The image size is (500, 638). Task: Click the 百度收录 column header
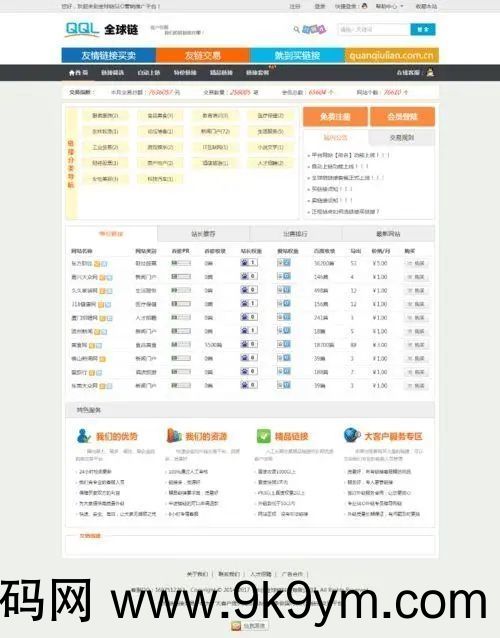(x=324, y=251)
